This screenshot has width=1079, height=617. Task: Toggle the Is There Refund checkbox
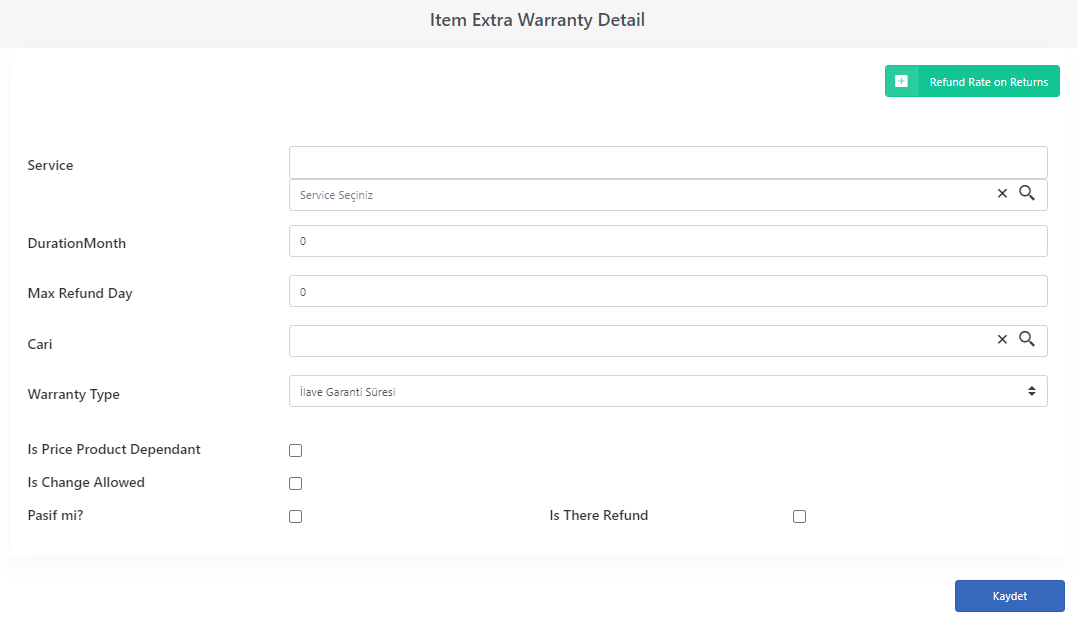click(799, 517)
